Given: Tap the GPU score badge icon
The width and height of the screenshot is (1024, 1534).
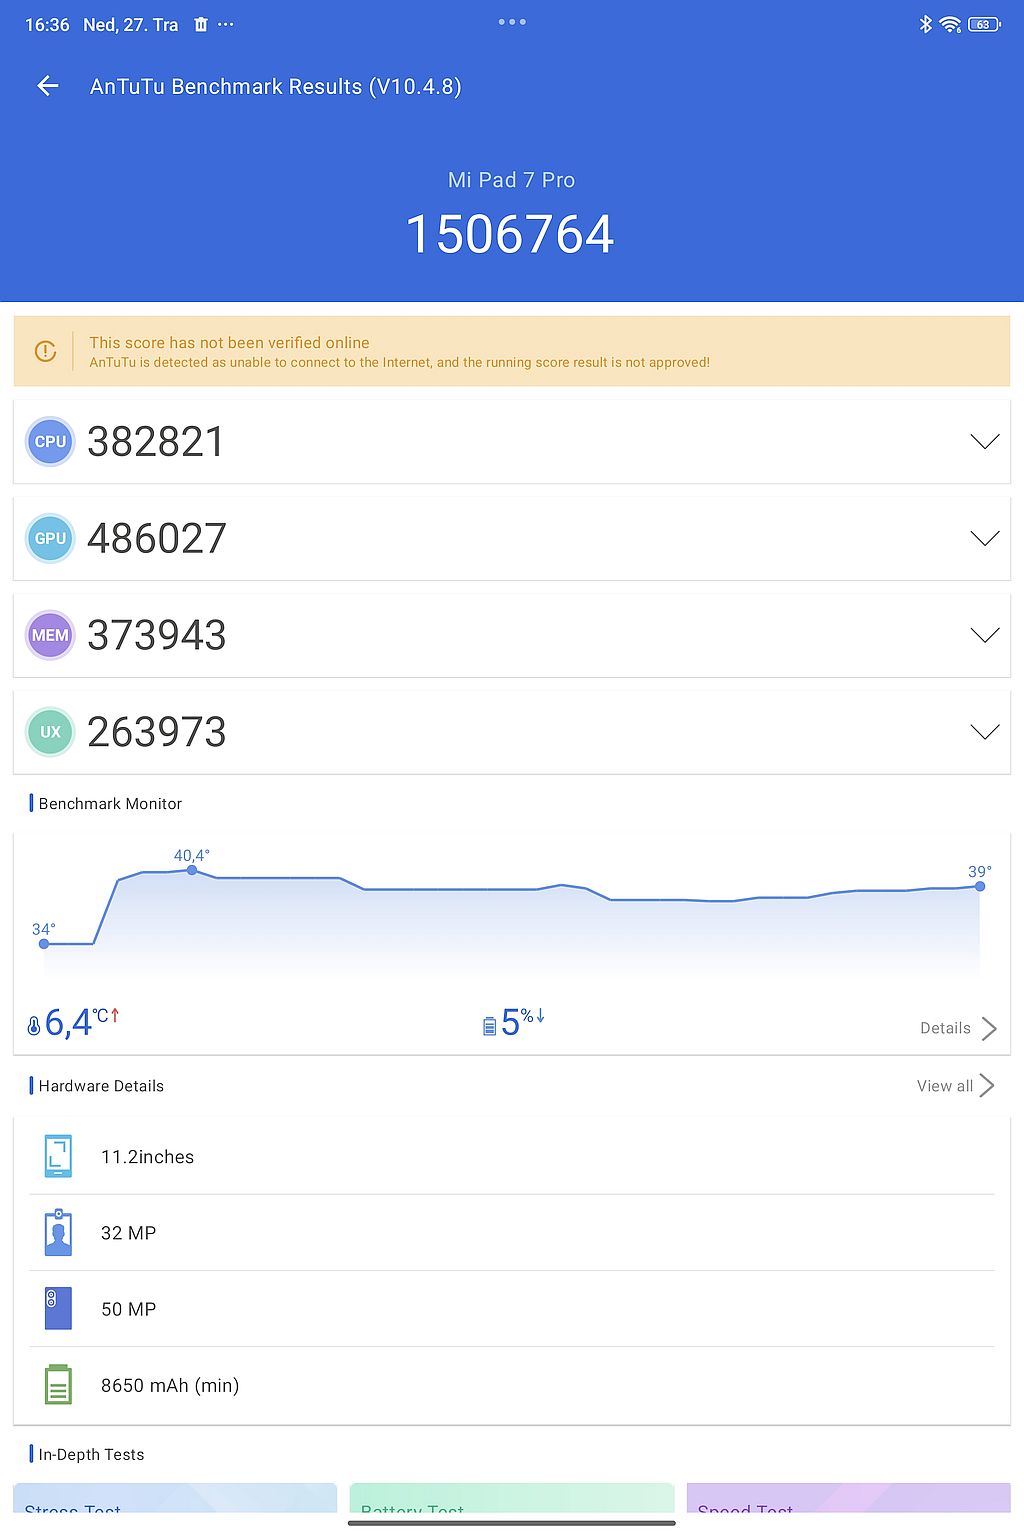Looking at the screenshot, I should click(50, 538).
